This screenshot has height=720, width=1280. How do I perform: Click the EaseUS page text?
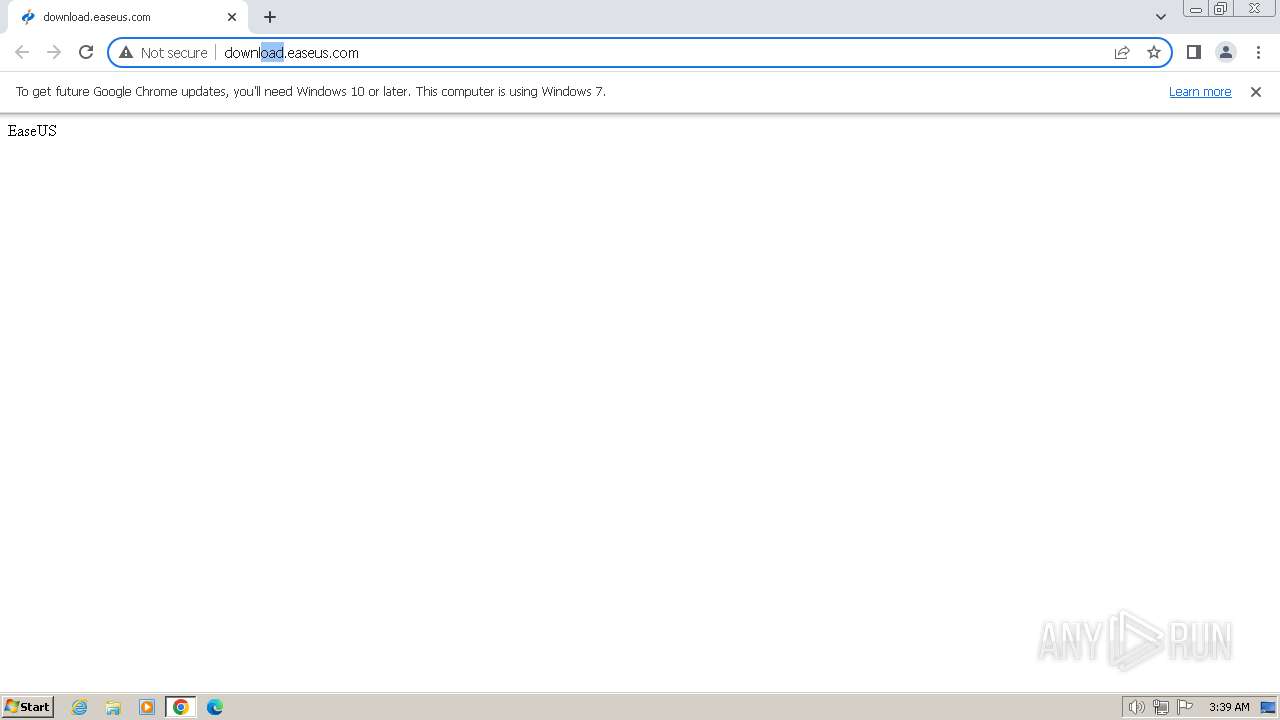(32, 131)
